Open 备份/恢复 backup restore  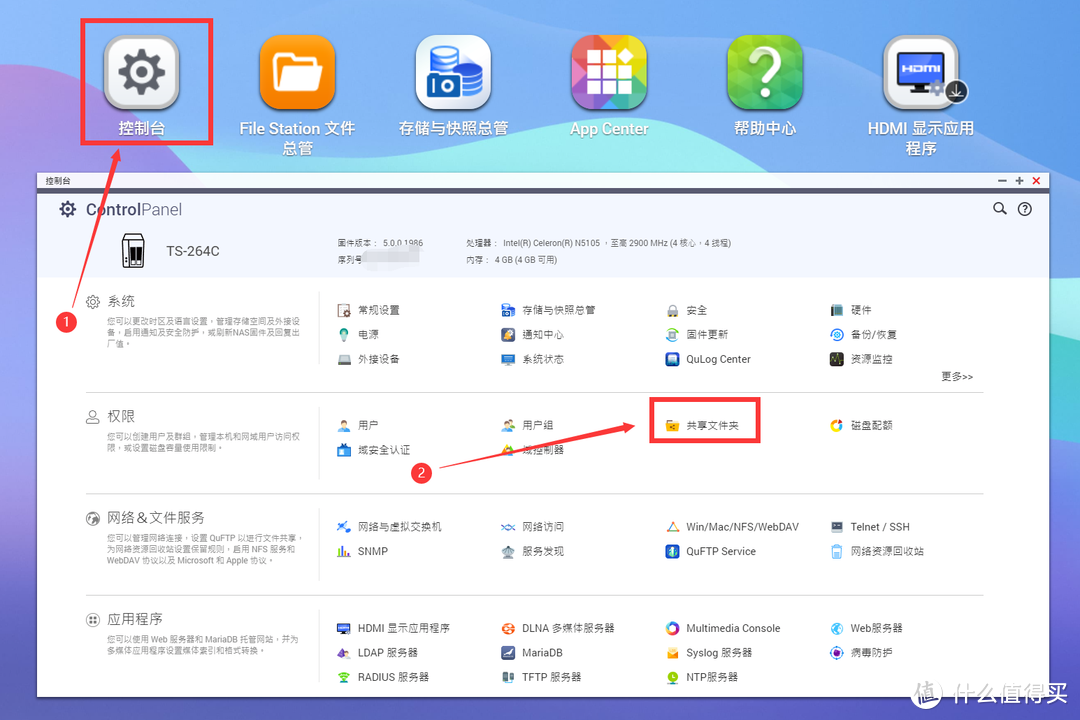pyautogui.click(x=863, y=335)
